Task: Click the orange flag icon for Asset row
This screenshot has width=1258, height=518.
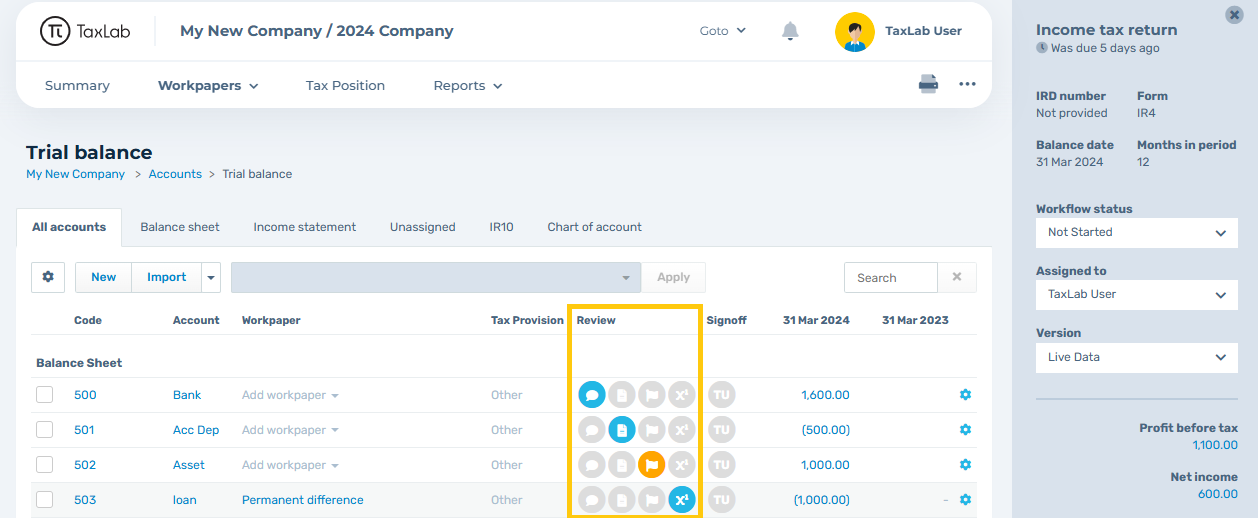Action: pos(652,465)
